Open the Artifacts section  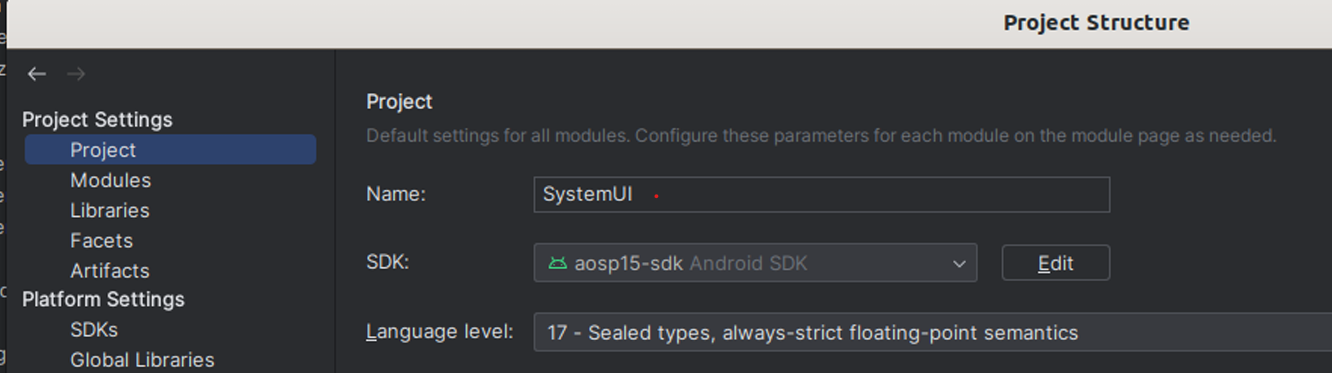pyautogui.click(x=110, y=270)
